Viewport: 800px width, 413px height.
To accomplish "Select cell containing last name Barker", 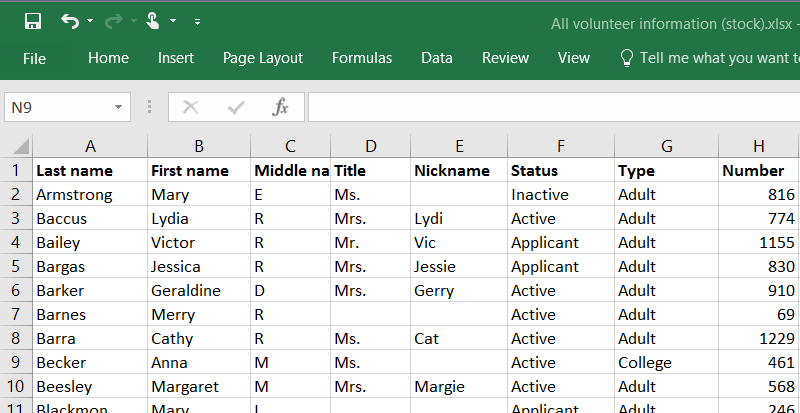I will click(x=89, y=291).
